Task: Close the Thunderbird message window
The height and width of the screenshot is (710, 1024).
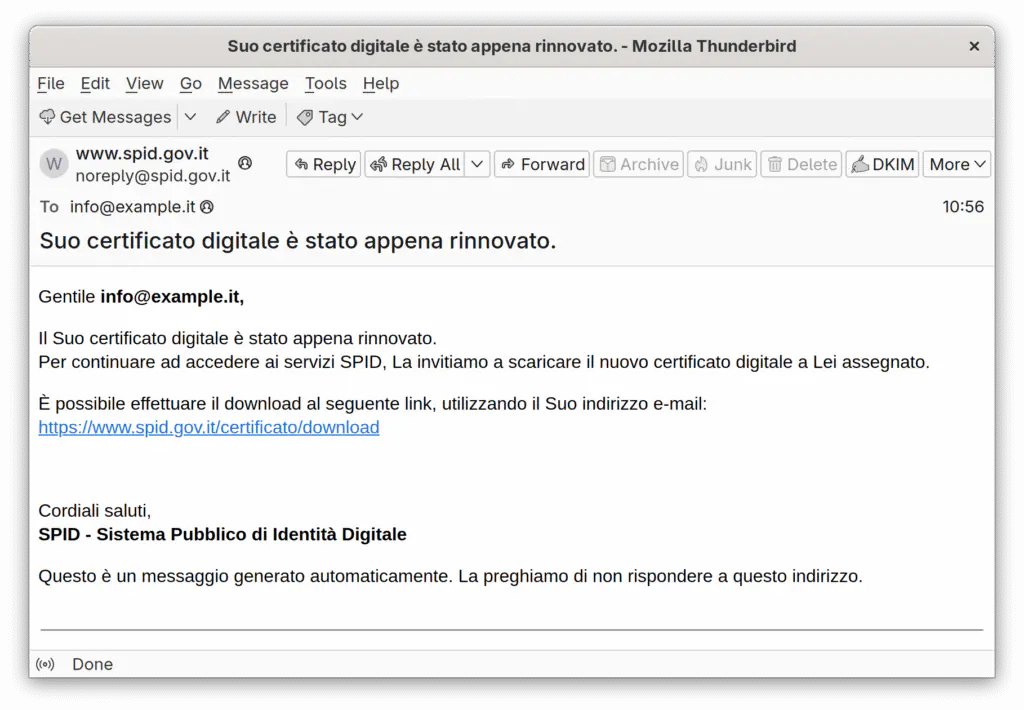Action: coord(974,46)
